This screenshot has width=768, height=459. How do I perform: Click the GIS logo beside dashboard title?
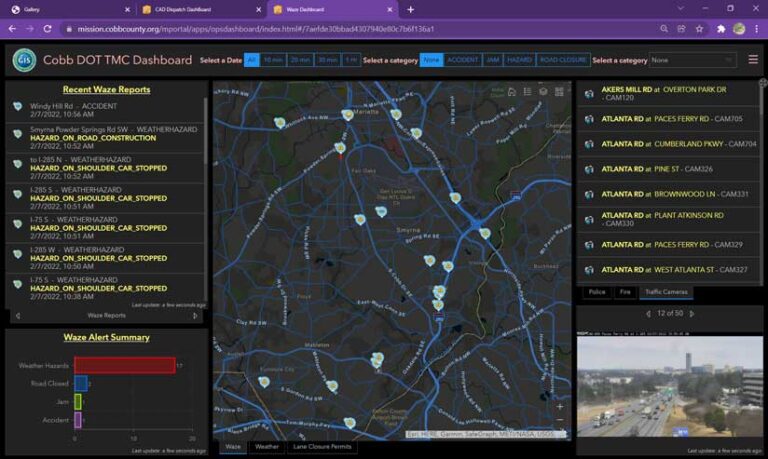click(x=24, y=60)
